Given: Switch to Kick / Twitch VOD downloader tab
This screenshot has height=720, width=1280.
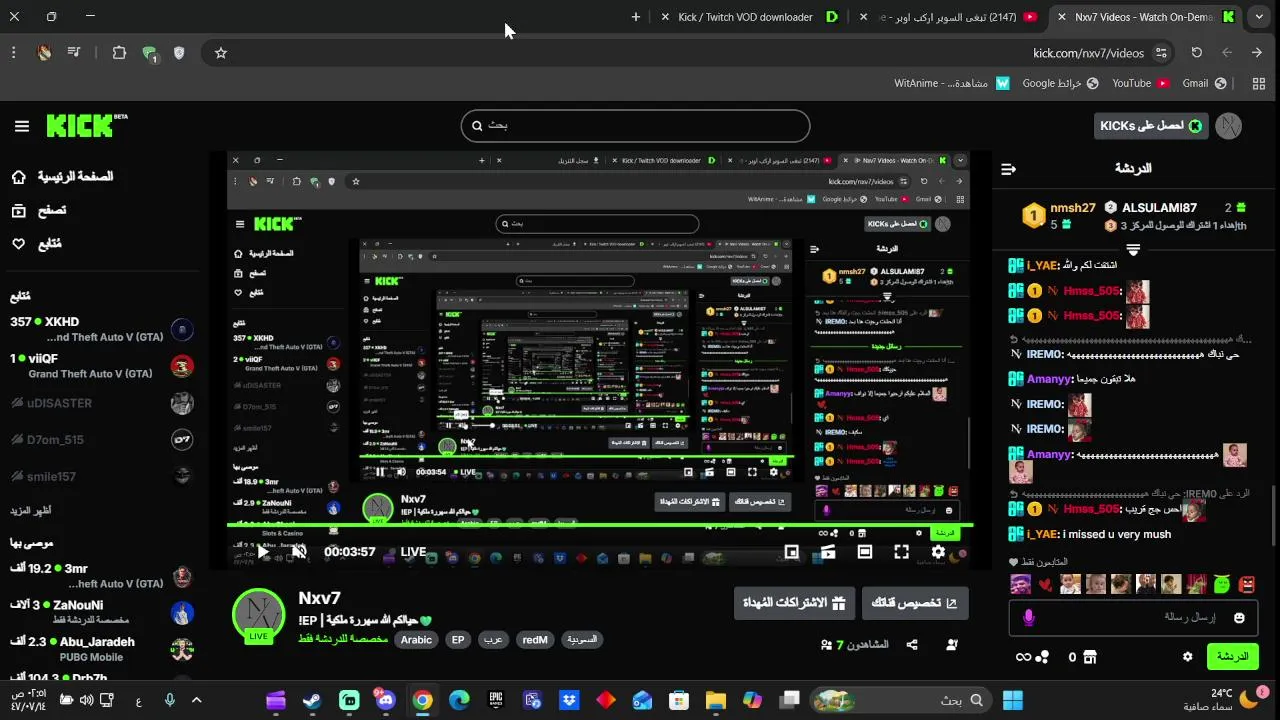Looking at the screenshot, I should tap(749, 17).
